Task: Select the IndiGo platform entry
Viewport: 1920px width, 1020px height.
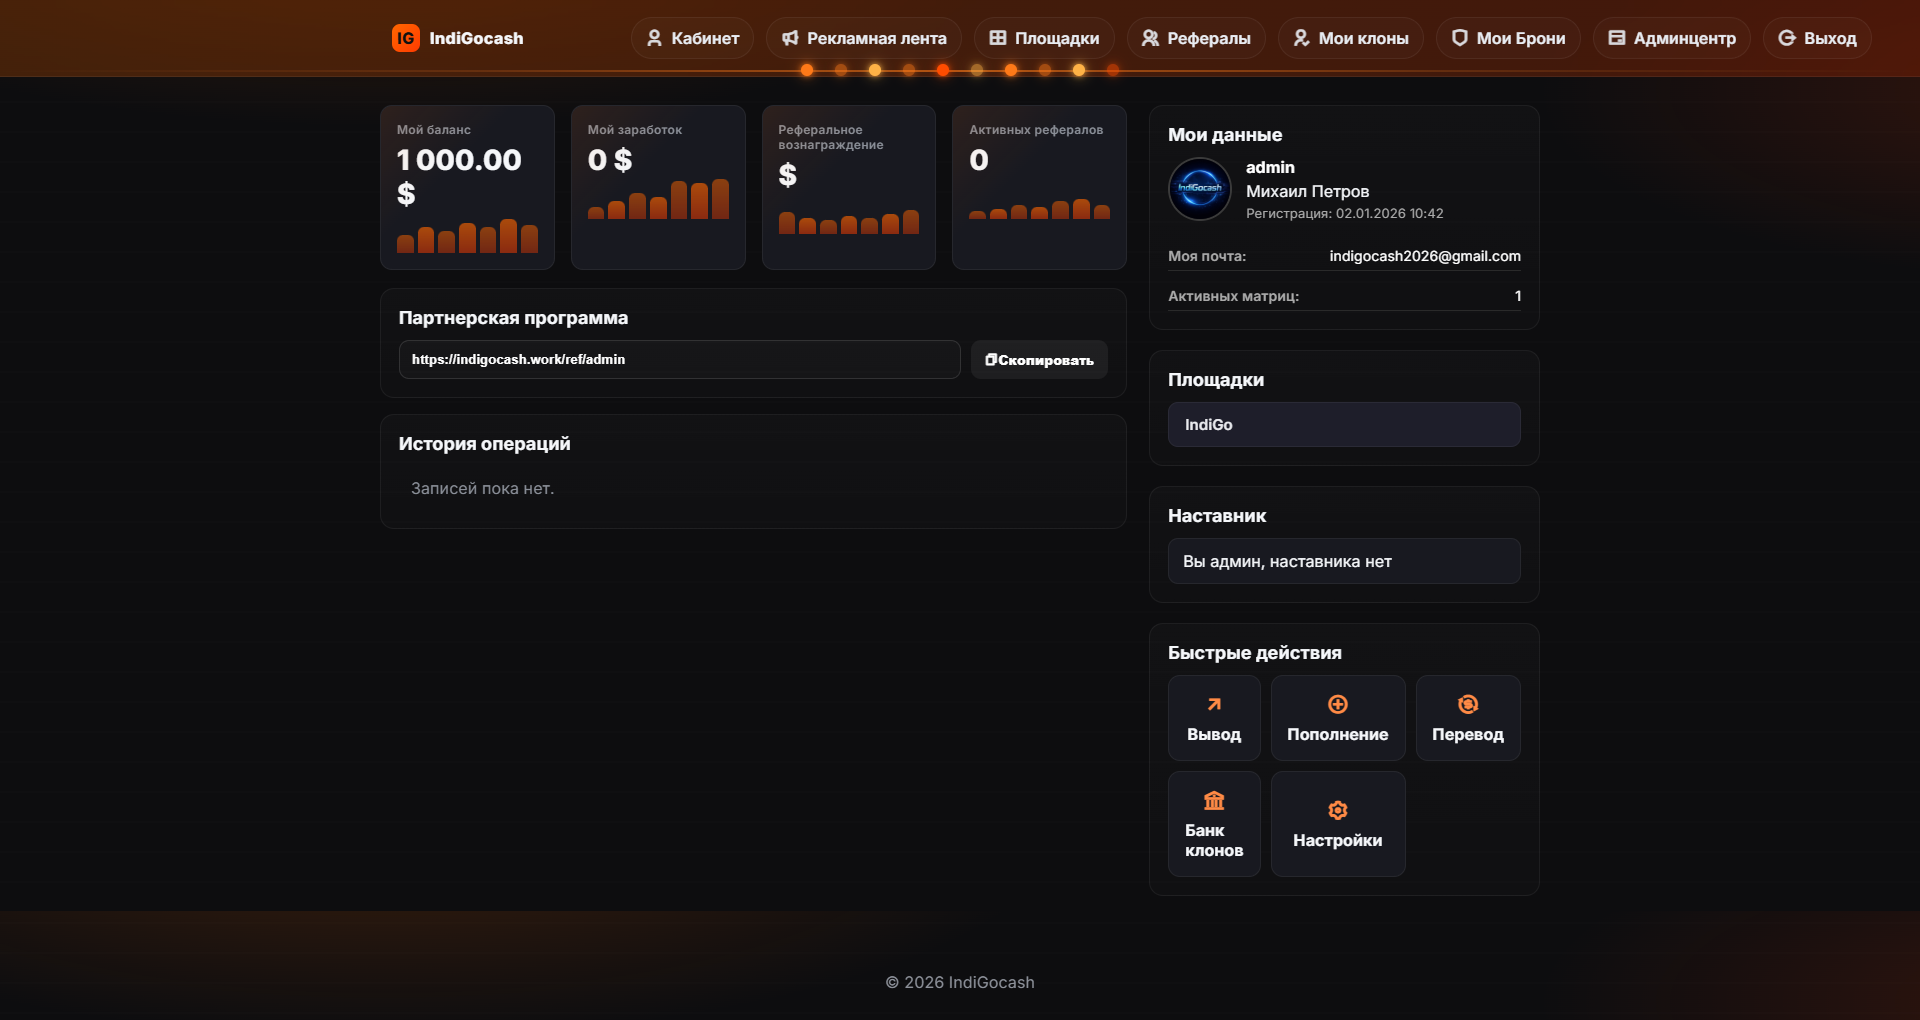Action: (1343, 425)
